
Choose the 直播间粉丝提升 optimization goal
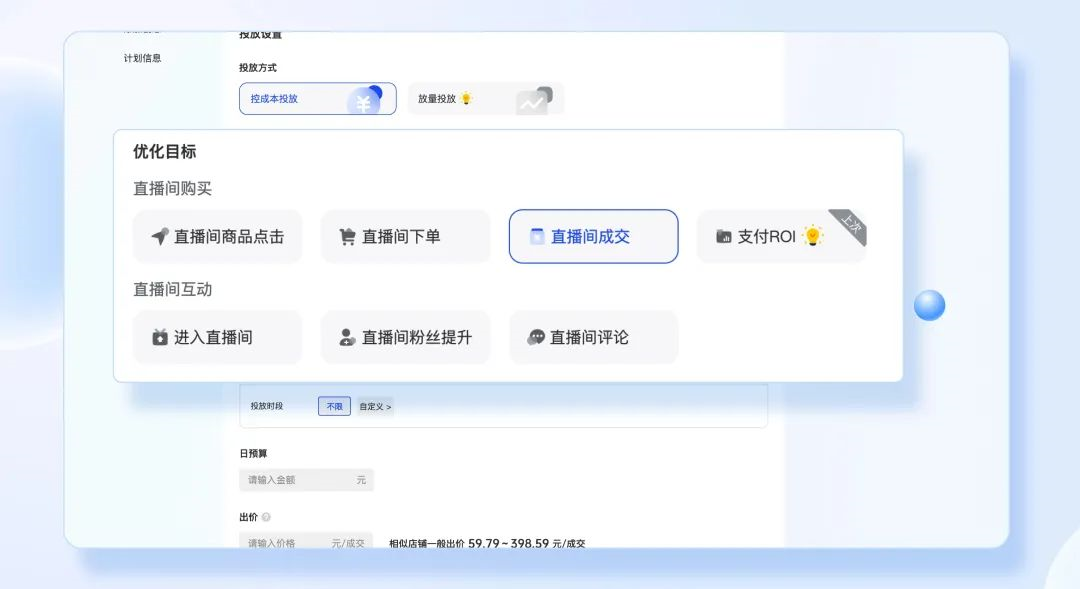pos(405,338)
